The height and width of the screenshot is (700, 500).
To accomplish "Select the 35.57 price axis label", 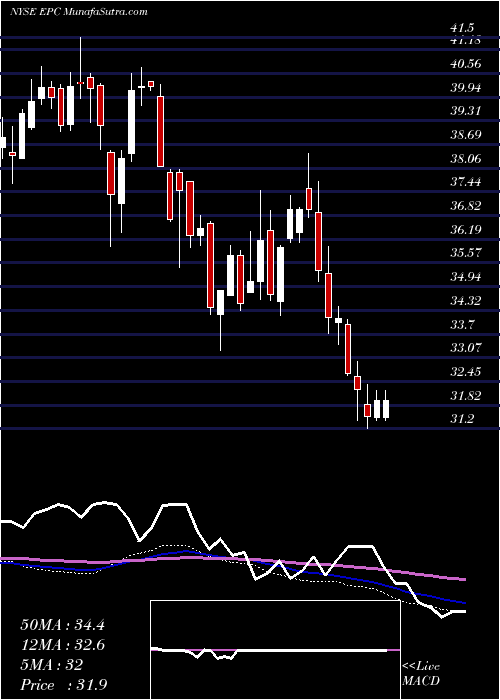I will 466,253.
